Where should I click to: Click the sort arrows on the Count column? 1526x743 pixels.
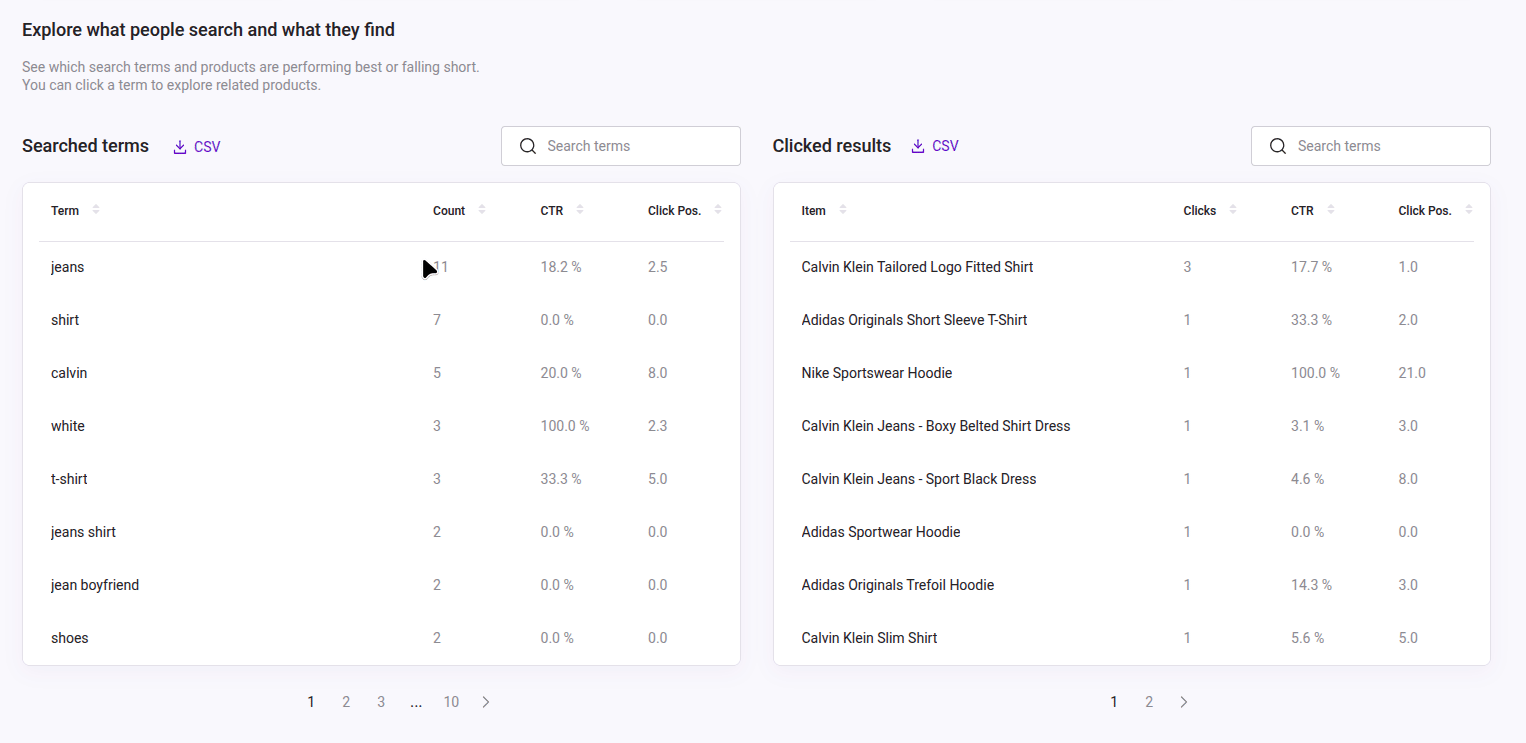480,210
